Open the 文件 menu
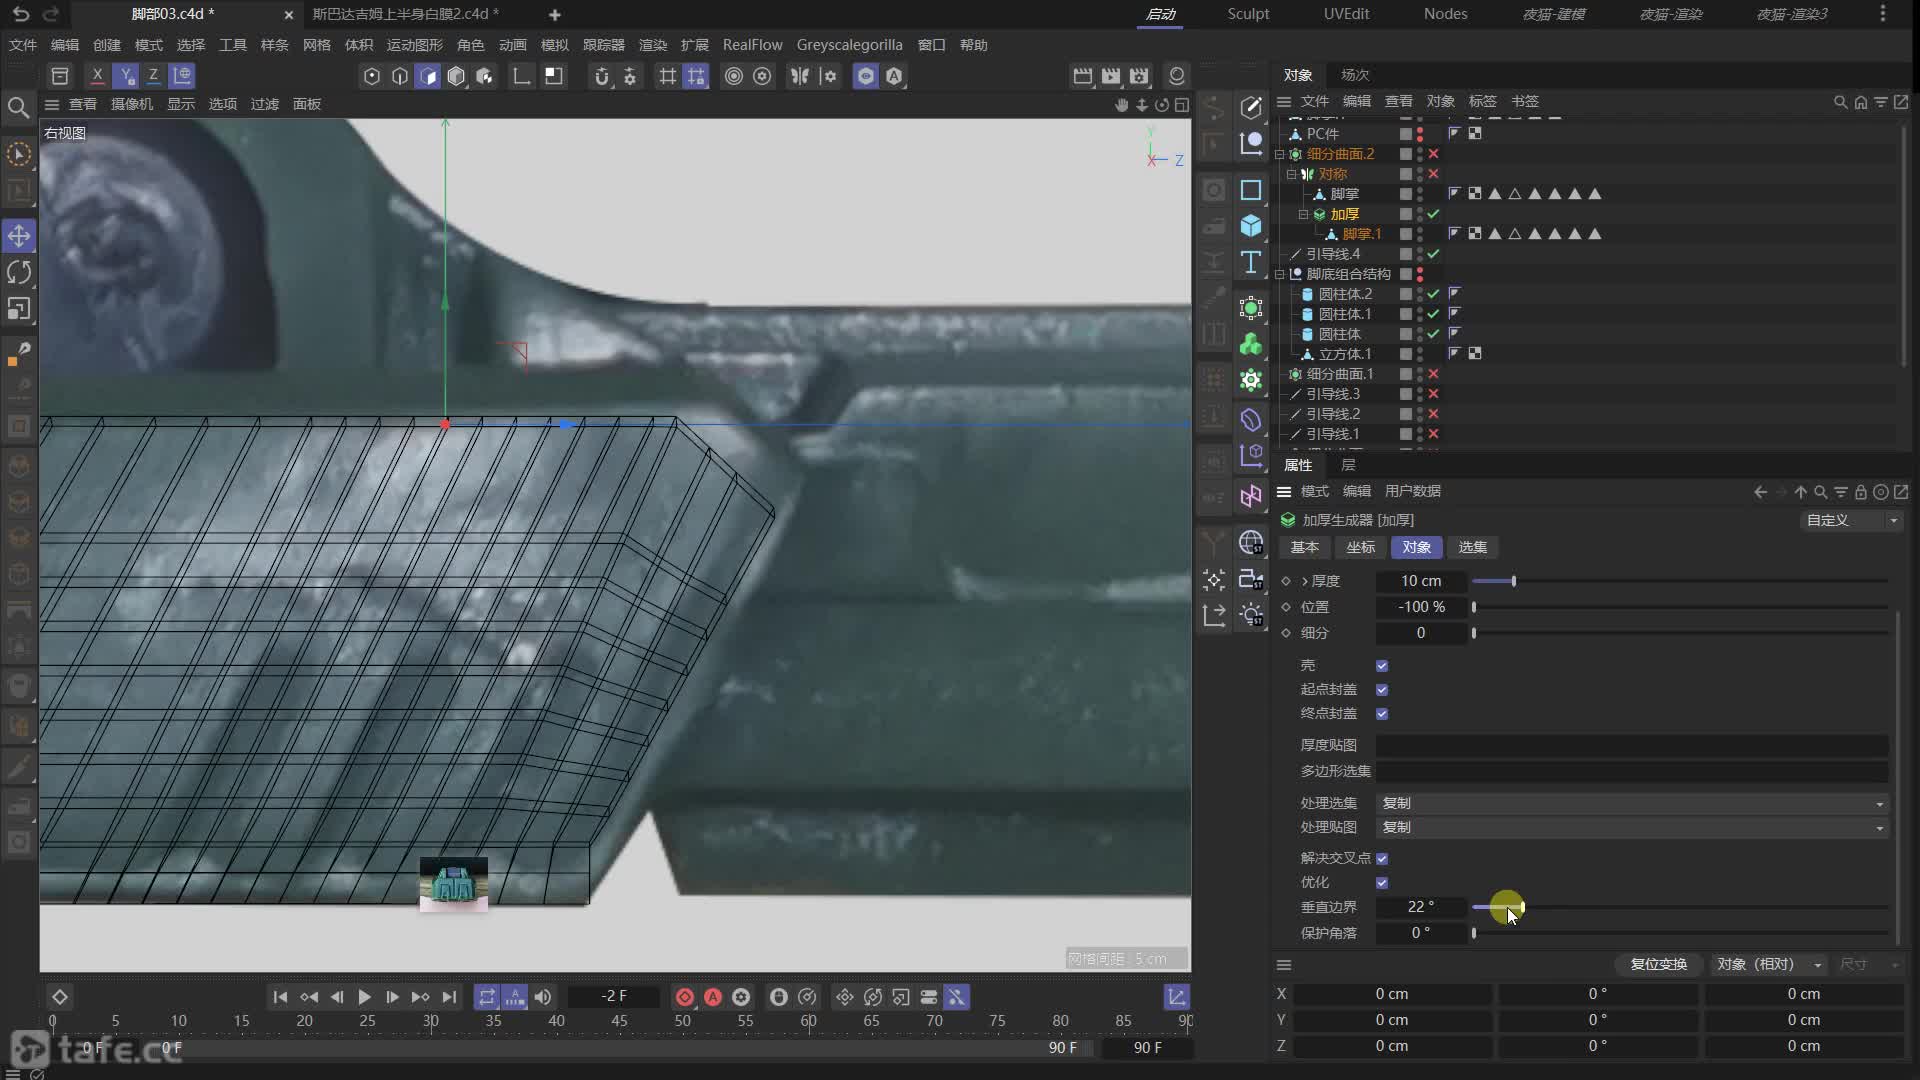This screenshot has width=1920, height=1080. click(x=23, y=45)
